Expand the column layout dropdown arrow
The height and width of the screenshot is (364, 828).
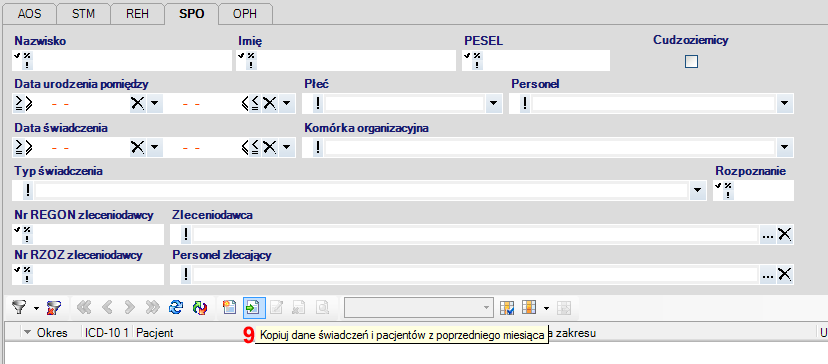pyautogui.click(x=546, y=307)
